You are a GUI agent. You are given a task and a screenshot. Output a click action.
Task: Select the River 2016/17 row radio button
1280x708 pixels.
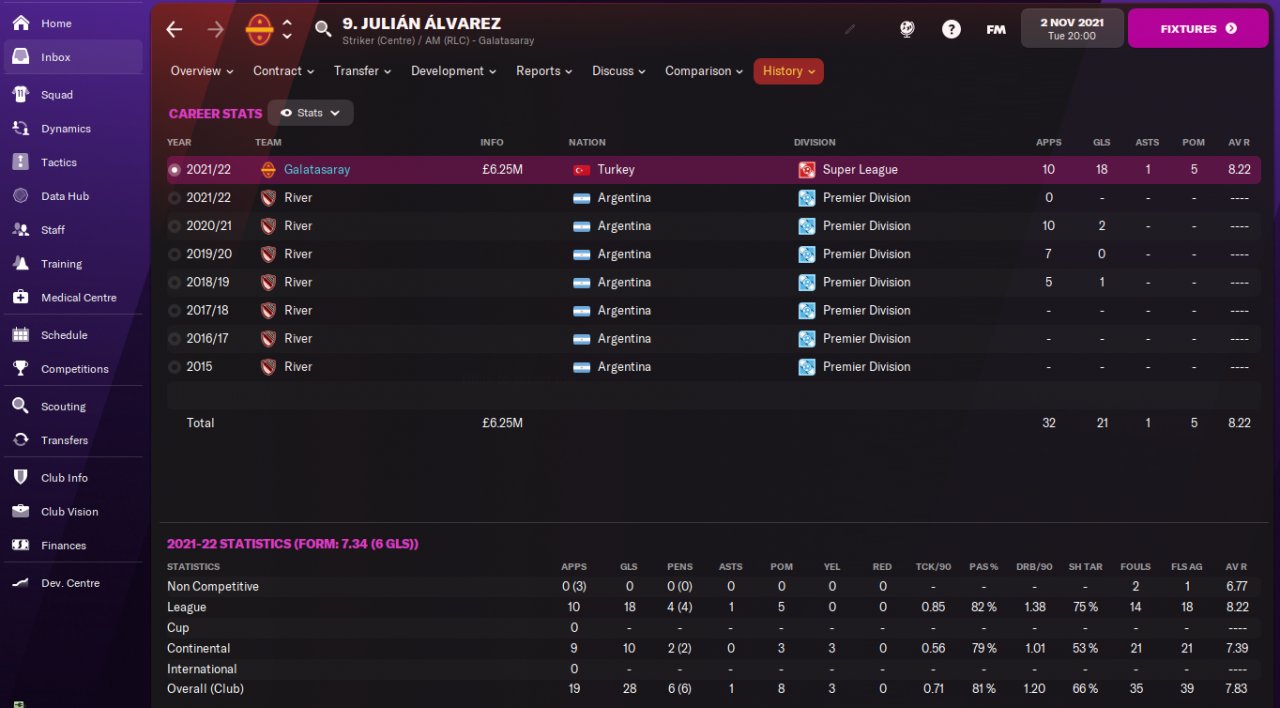tap(175, 339)
